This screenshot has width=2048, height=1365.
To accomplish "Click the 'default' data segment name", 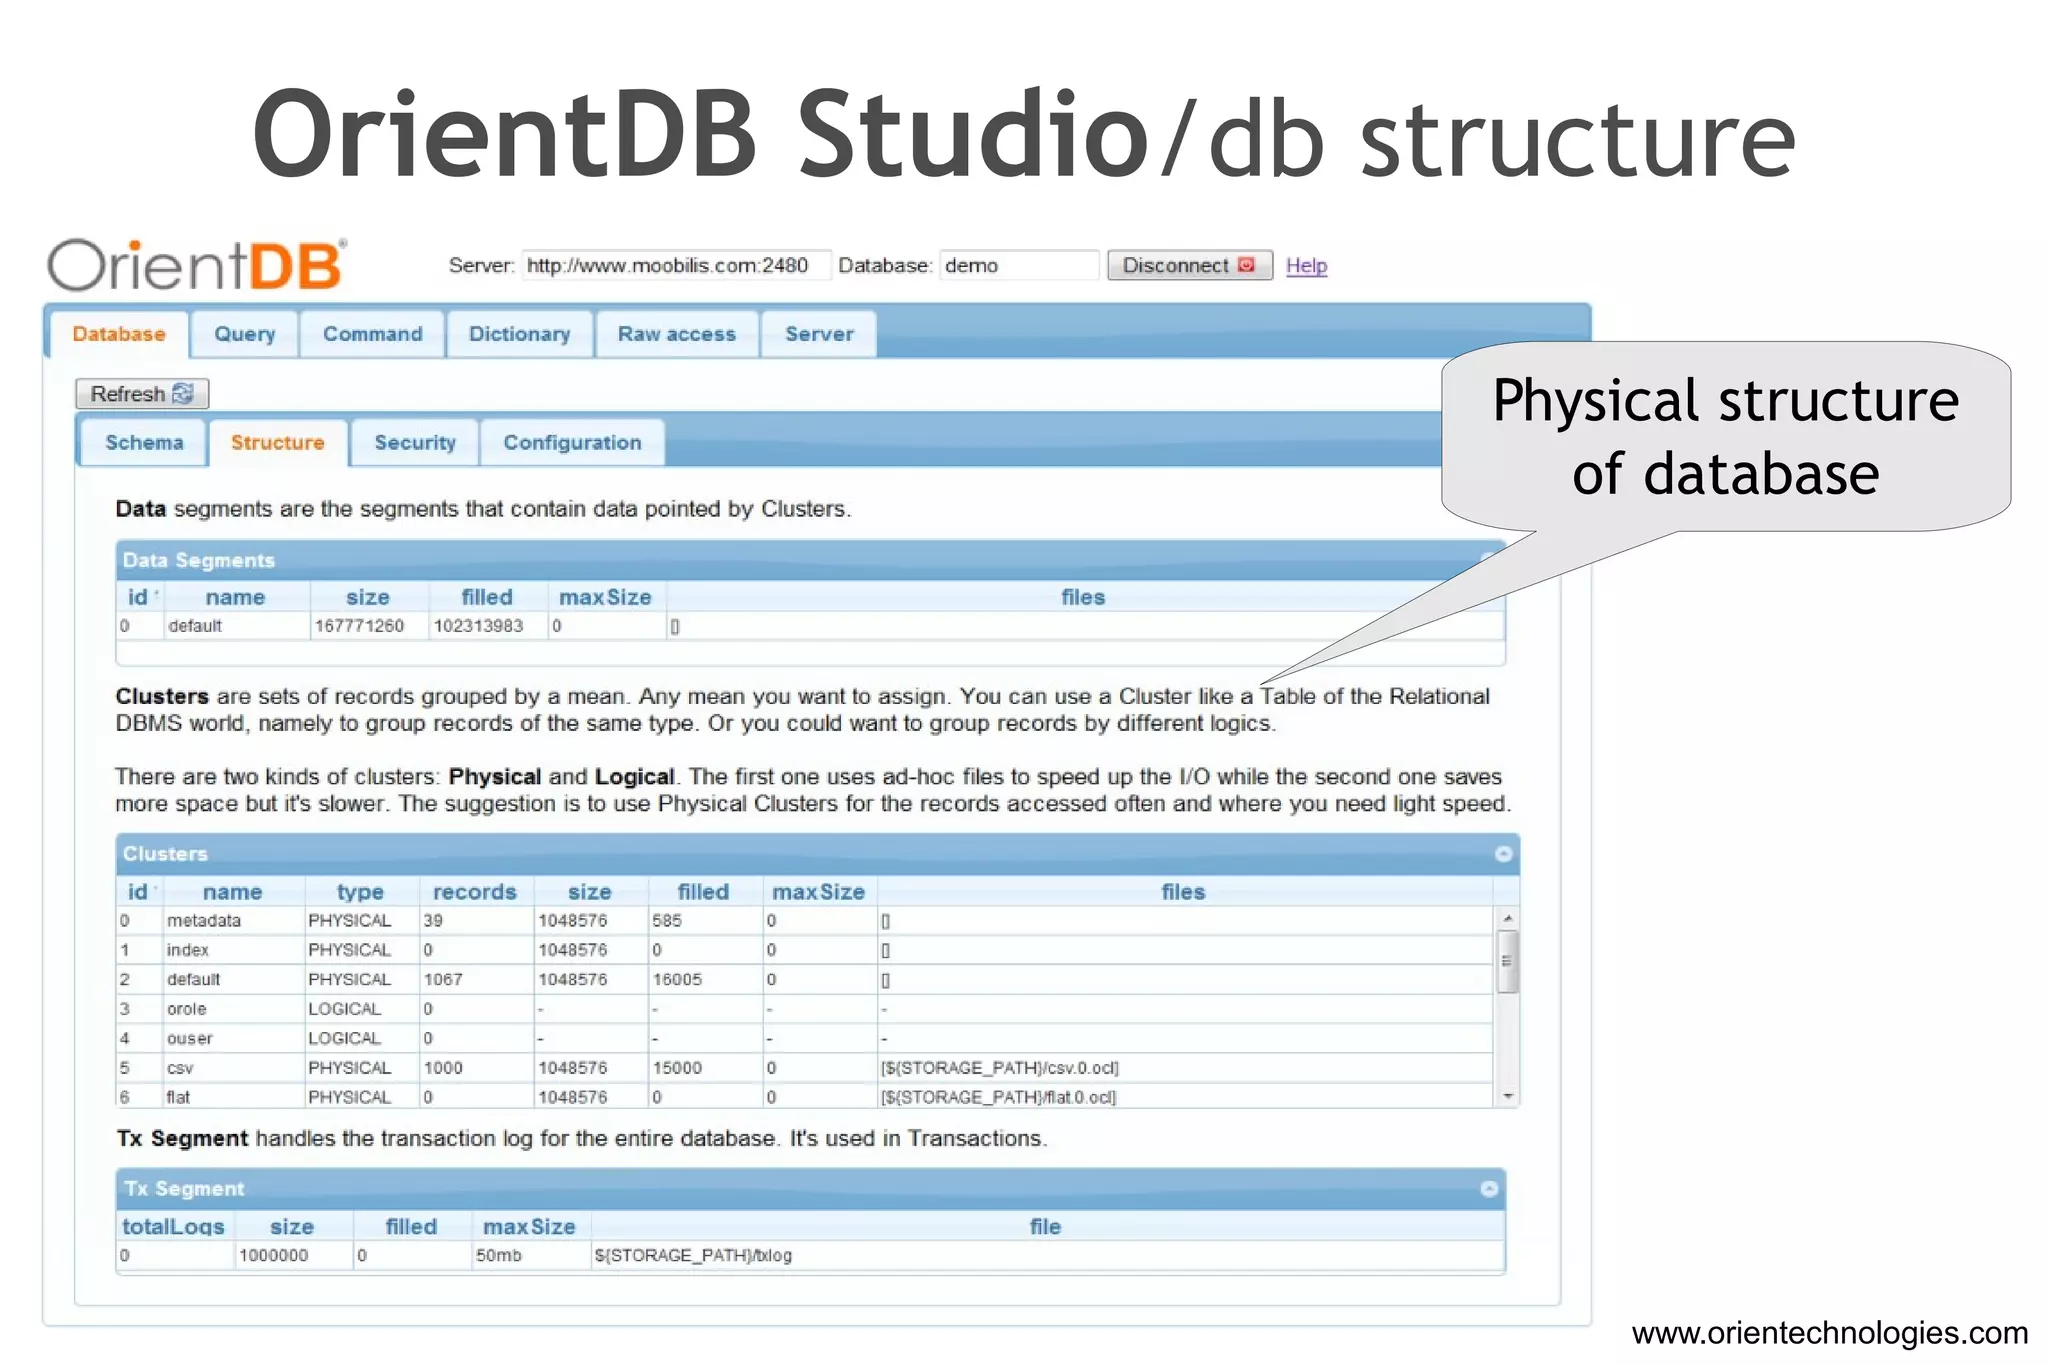I will click(195, 626).
